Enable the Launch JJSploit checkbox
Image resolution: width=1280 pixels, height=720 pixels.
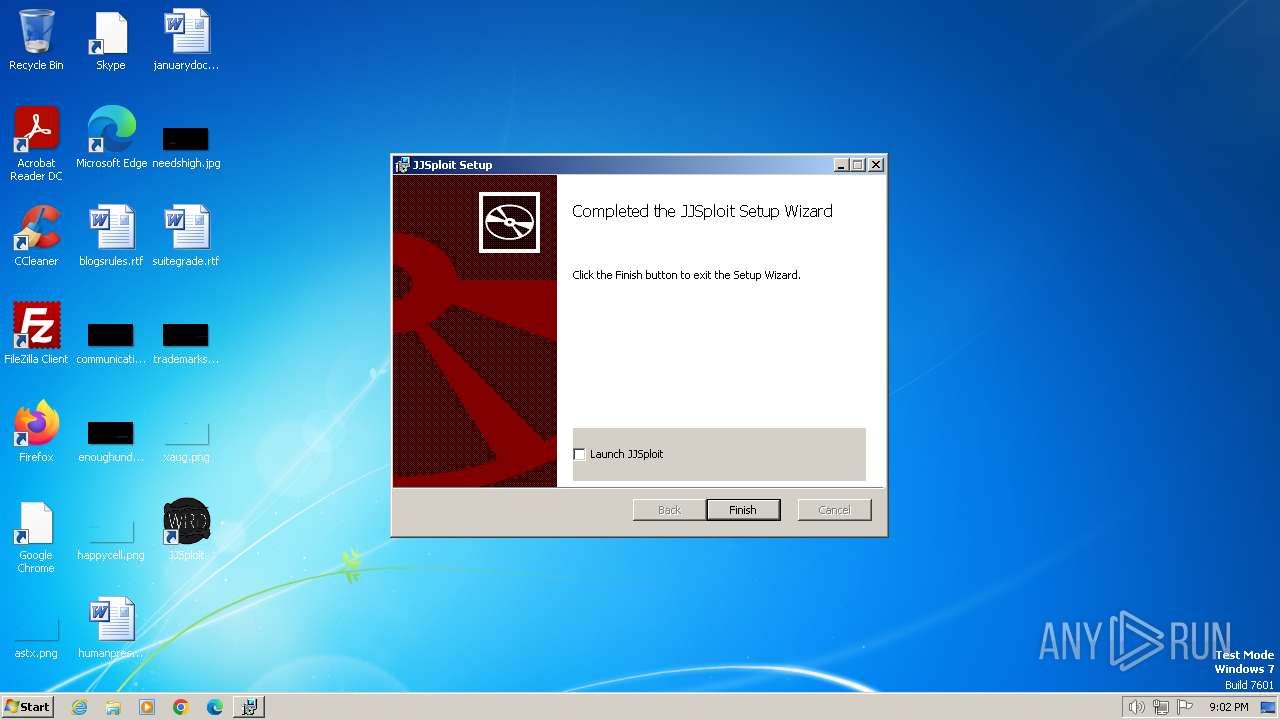579,454
